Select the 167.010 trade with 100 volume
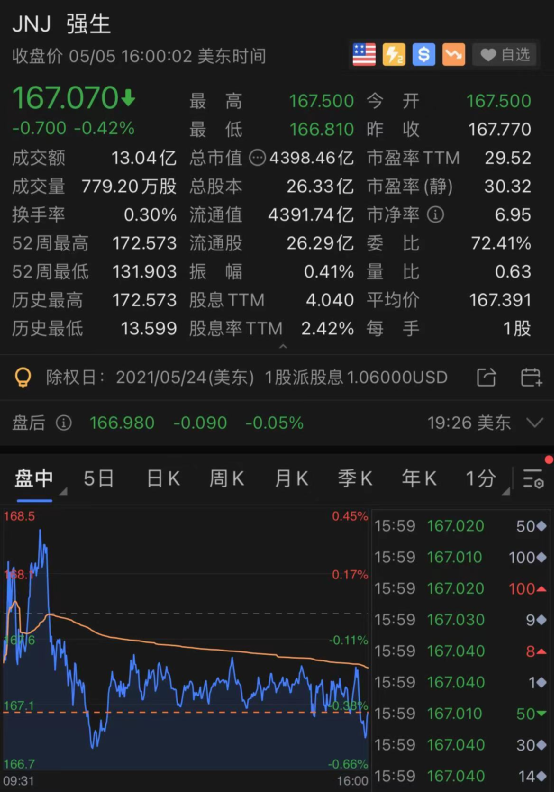 click(x=460, y=557)
